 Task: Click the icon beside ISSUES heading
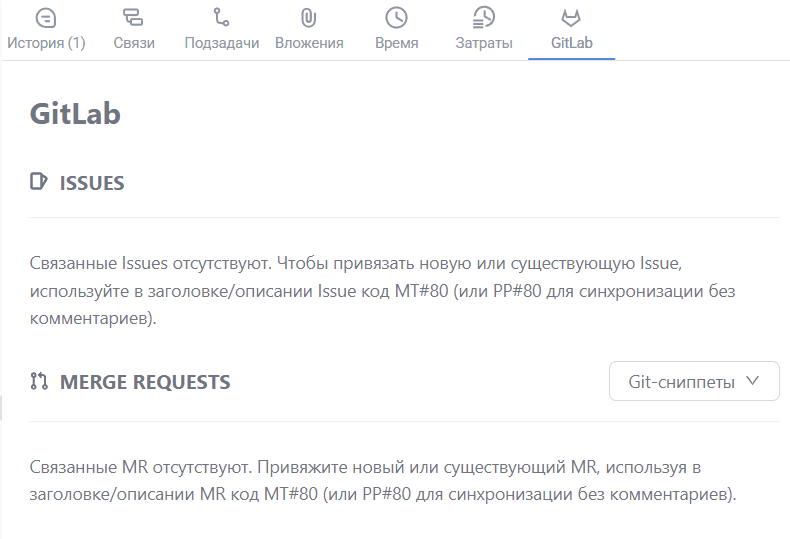[39, 181]
